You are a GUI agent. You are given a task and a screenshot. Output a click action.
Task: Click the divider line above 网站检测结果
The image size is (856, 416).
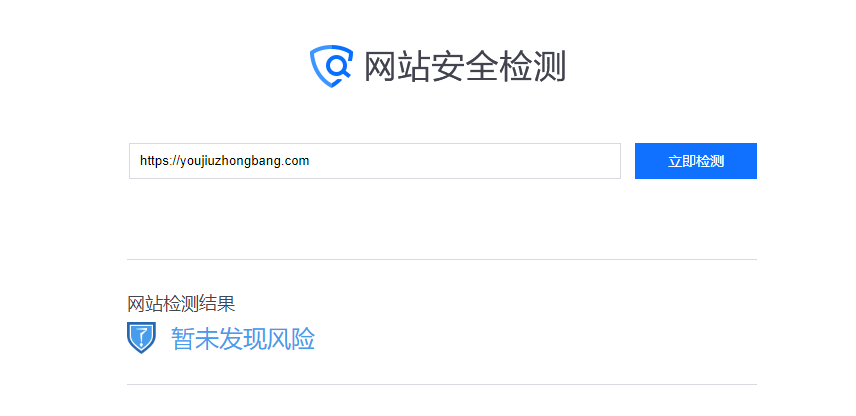pyautogui.click(x=442, y=259)
